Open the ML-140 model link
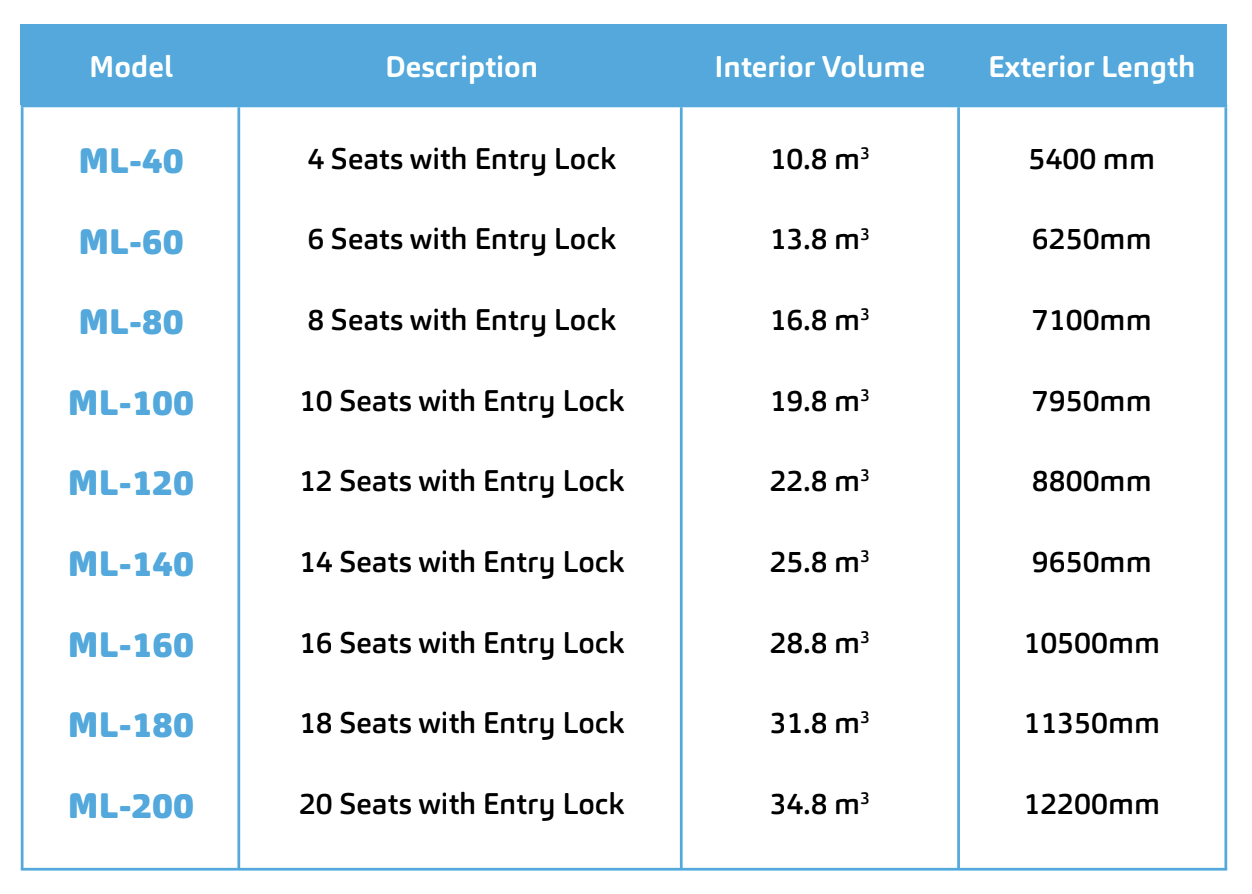Screen dimensions: 1252x894 click(131, 564)
